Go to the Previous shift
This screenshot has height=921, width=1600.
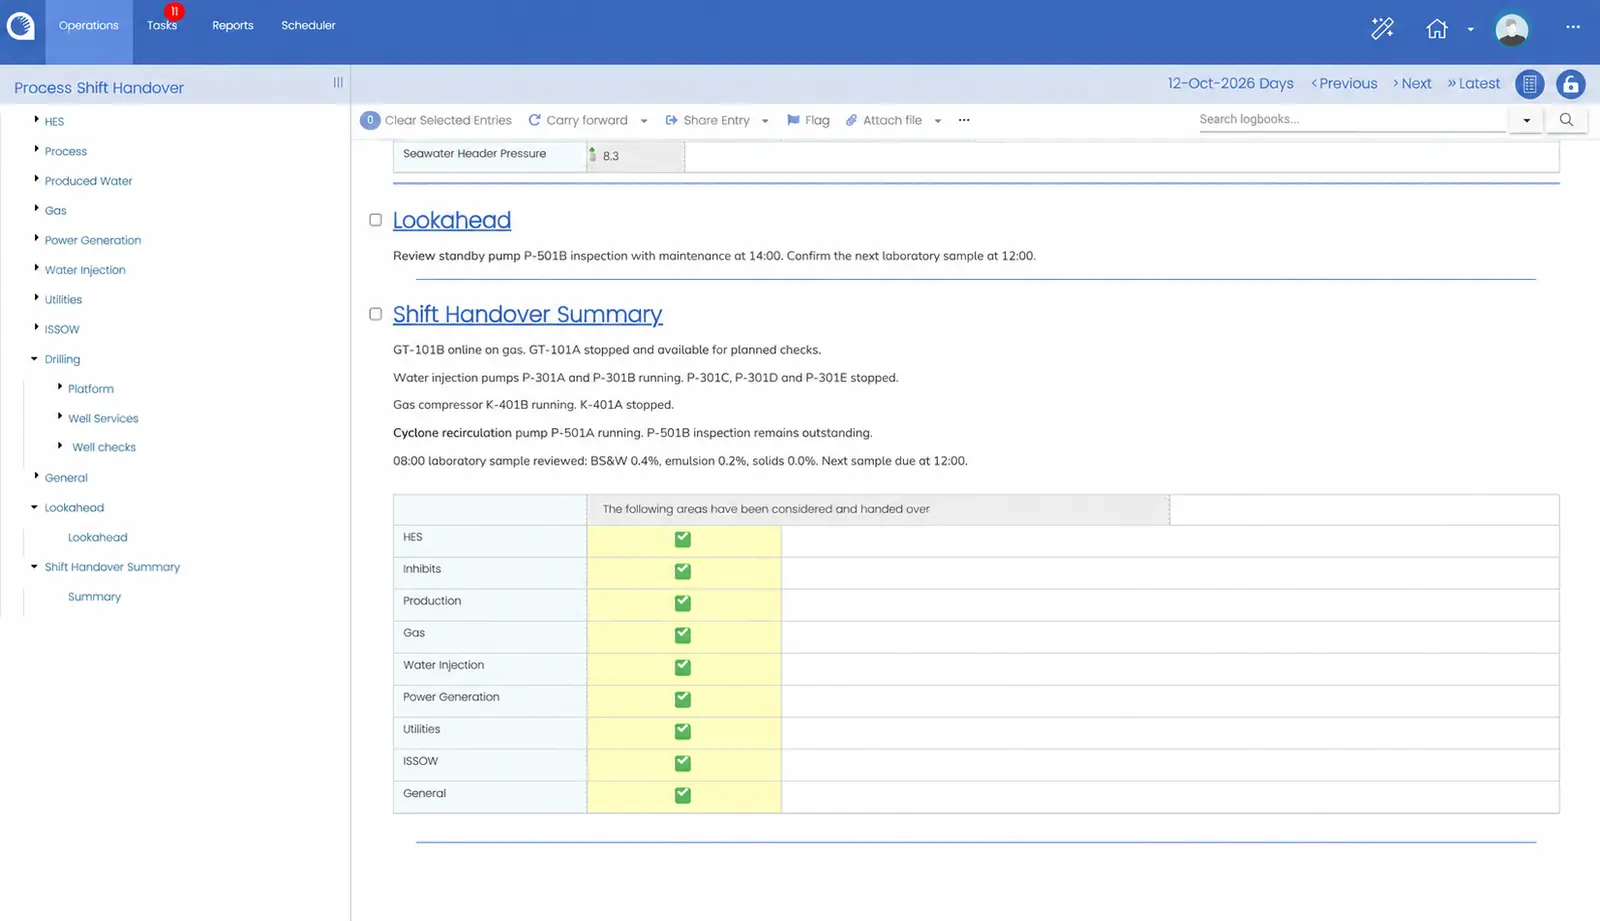pyautogui.click(x=1344, y=84)
